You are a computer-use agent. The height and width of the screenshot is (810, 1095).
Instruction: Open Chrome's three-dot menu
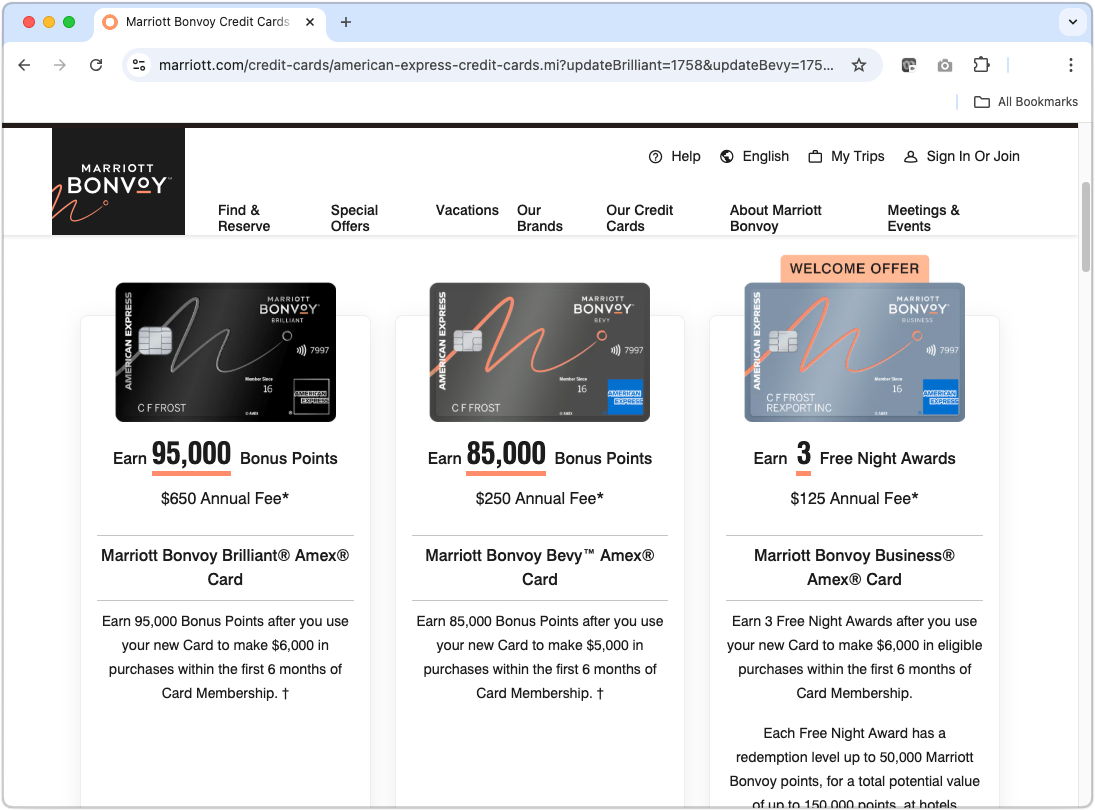1071,65
